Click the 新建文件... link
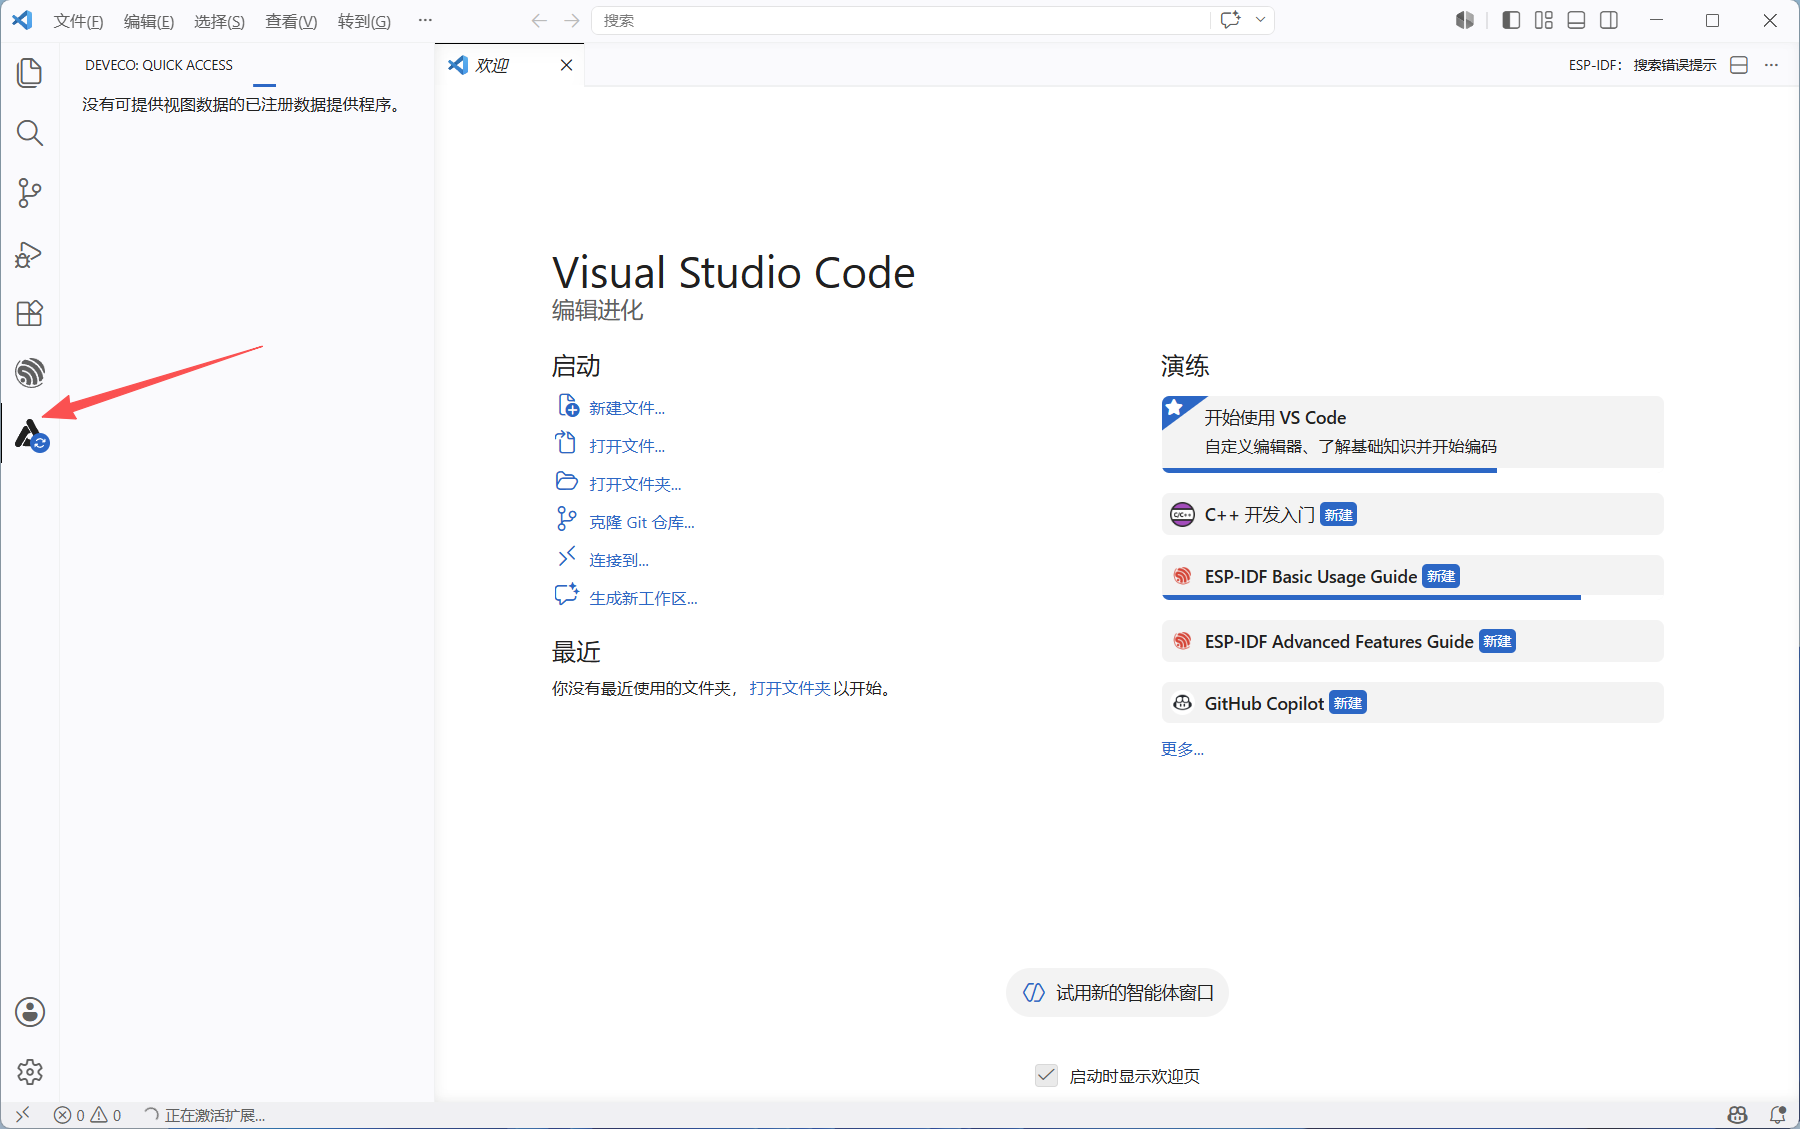This screenshot has width=1800, height=1129. [x=627, y=408]
